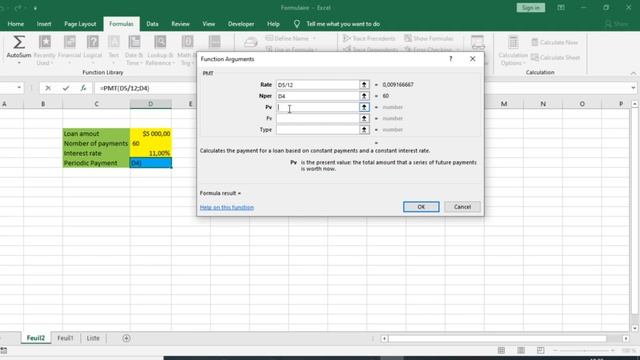Click in the Type argument field
The width and height of the screenshot is (640, 360).
pos(317,129)
